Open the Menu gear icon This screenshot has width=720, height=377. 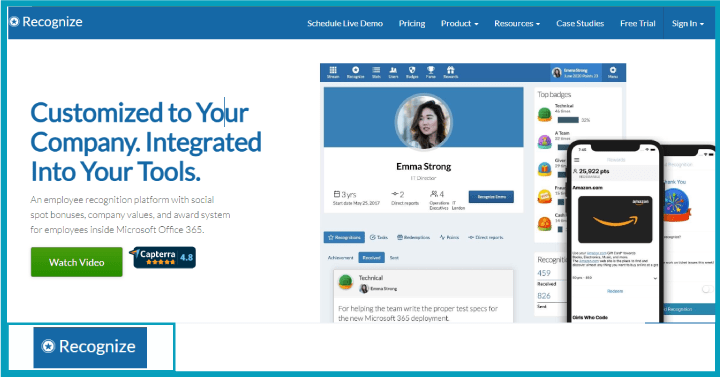point(613,72)
